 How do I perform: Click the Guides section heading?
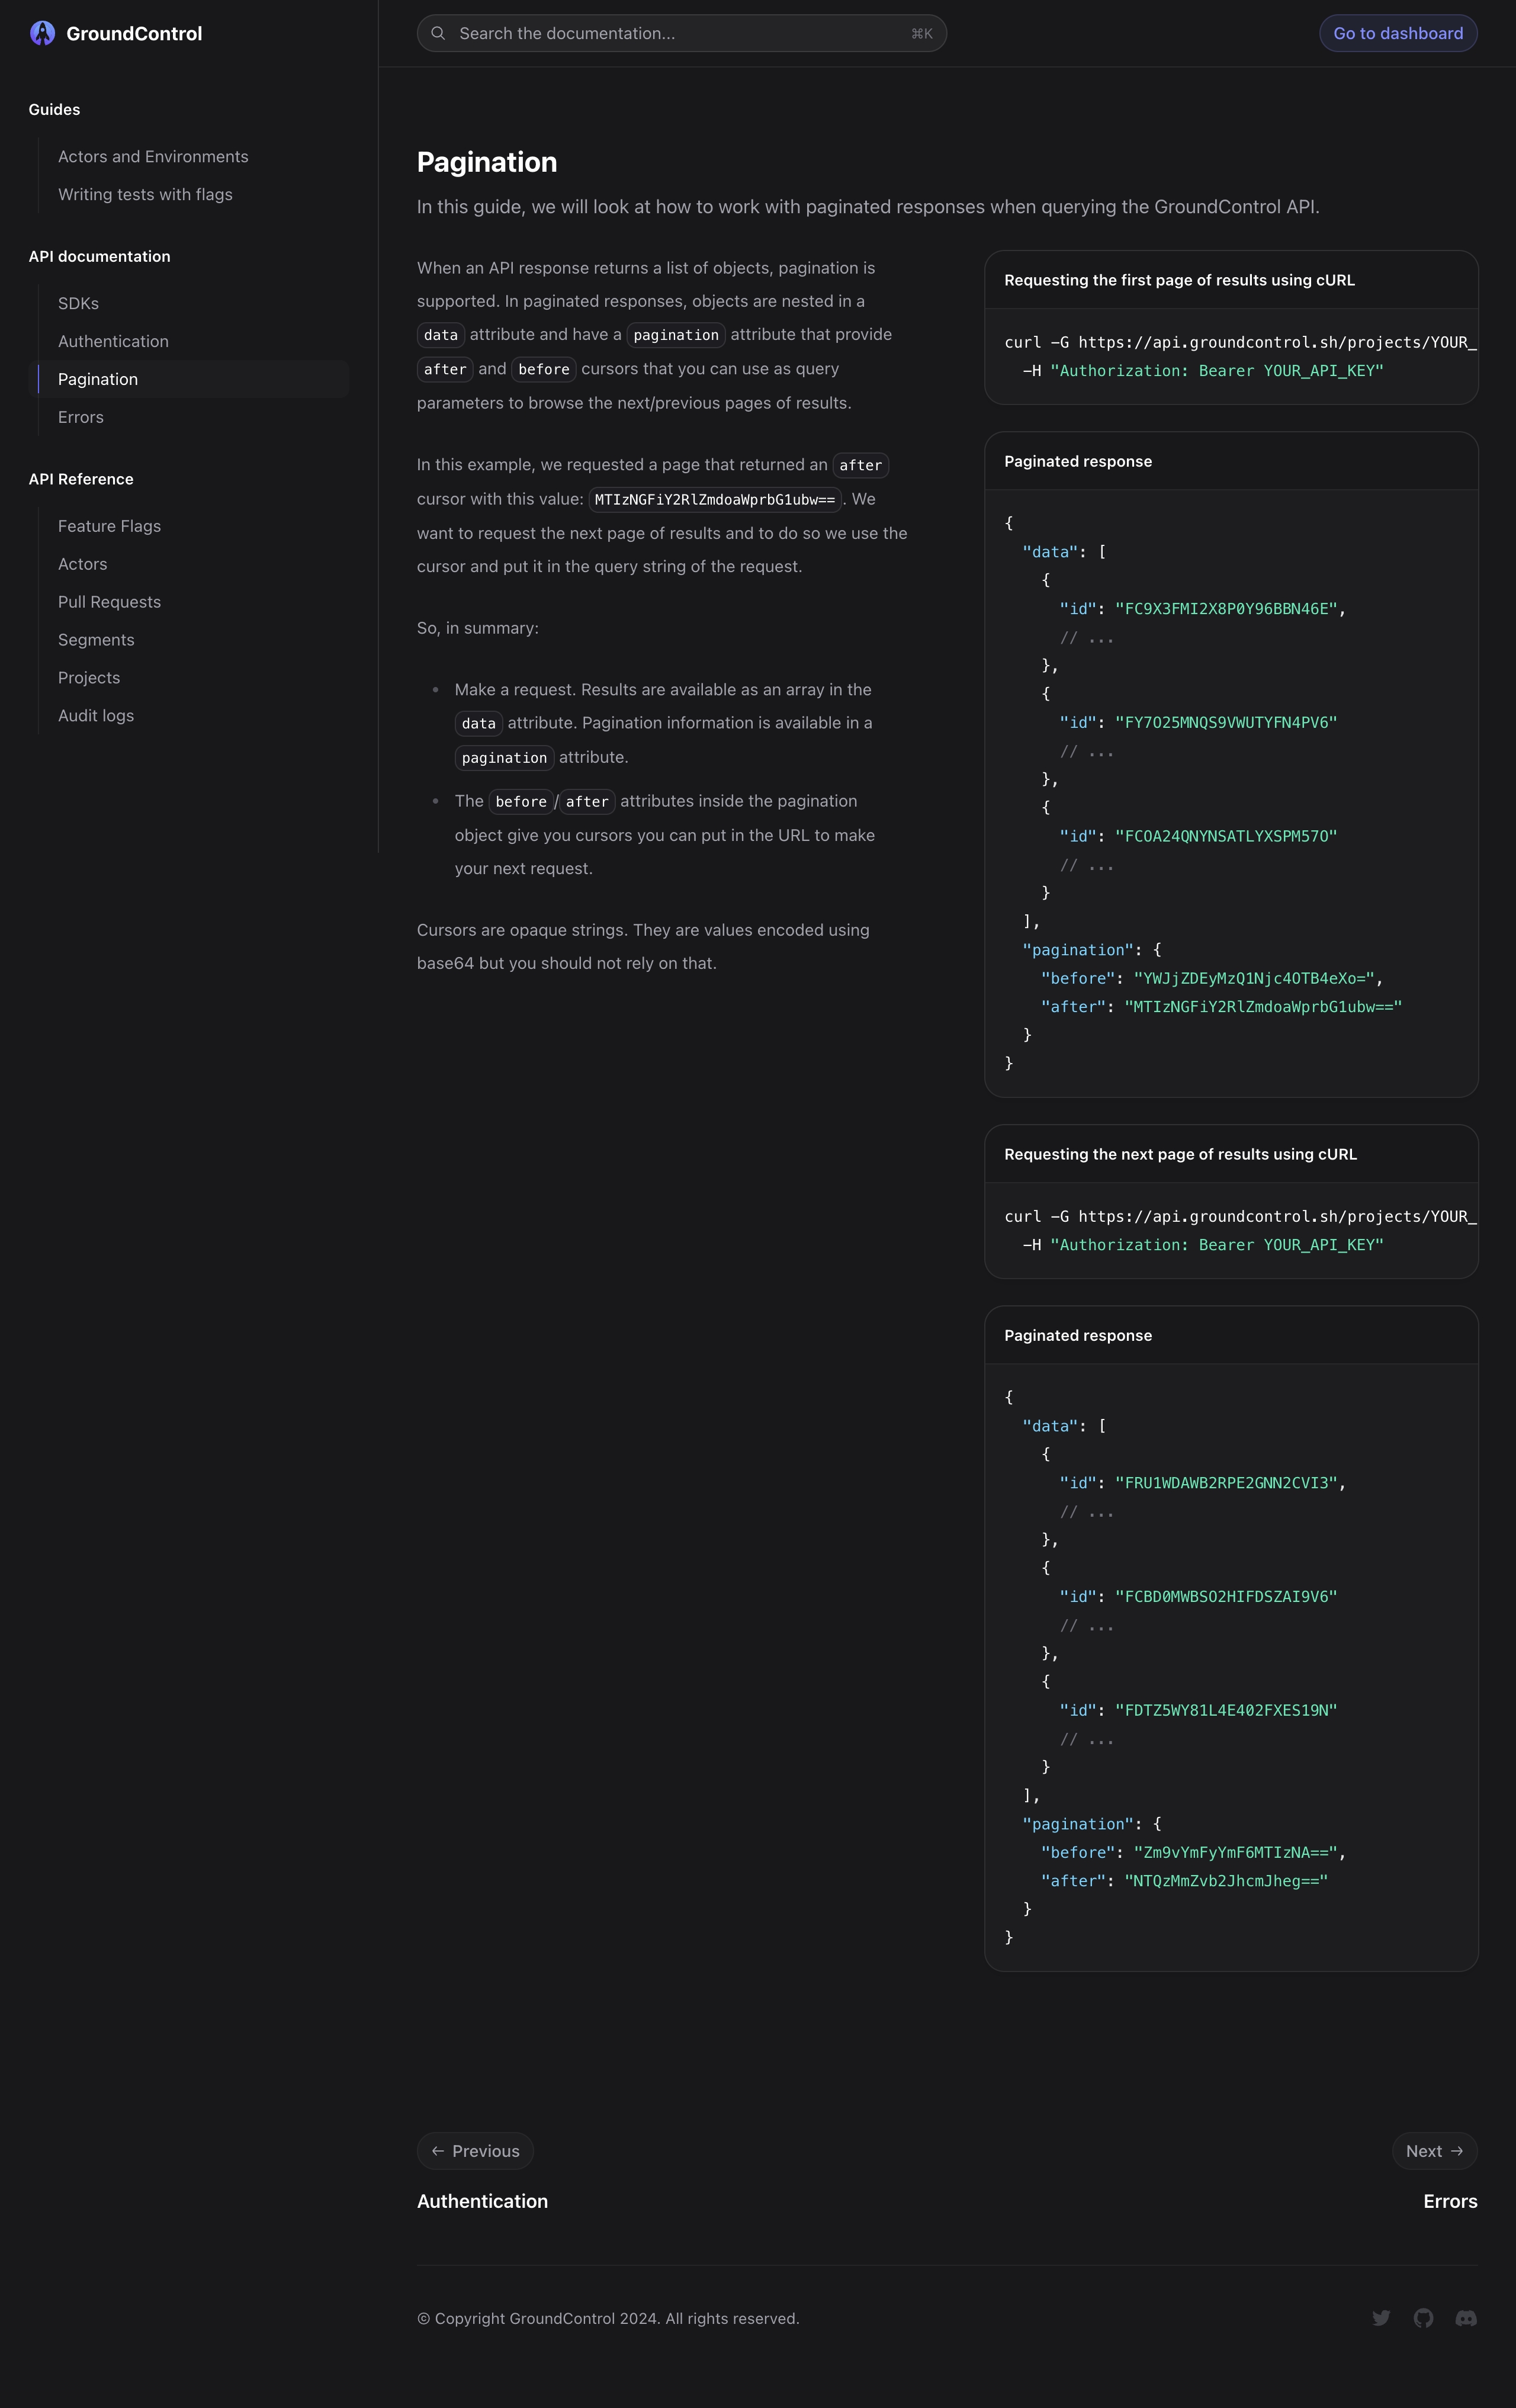pyautogui.click(x=54, y=110)
